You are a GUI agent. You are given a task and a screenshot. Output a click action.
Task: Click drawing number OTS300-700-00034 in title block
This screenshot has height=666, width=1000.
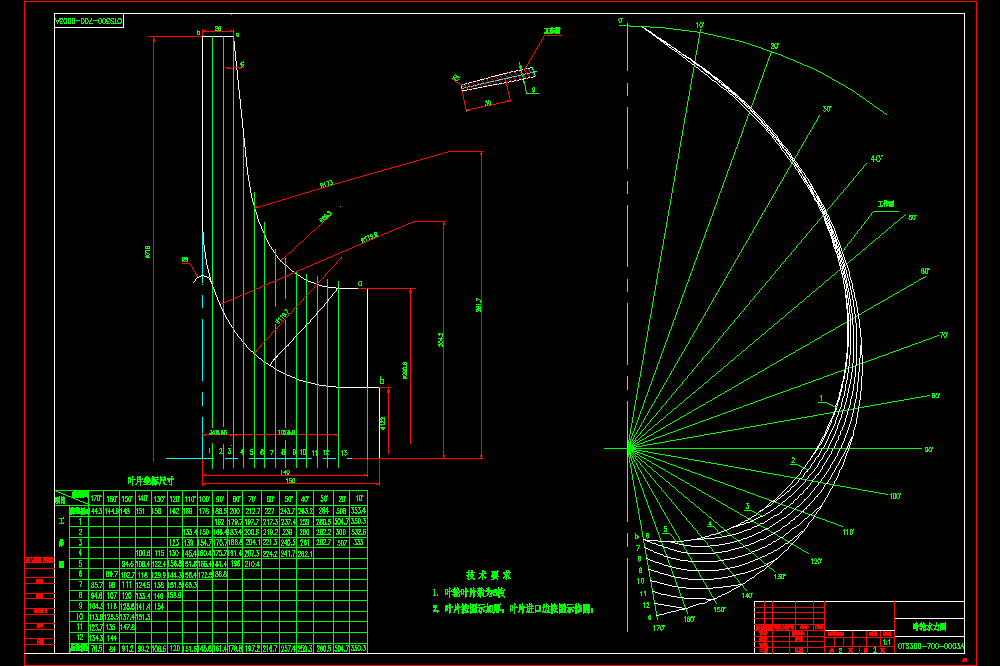point(930,646)
